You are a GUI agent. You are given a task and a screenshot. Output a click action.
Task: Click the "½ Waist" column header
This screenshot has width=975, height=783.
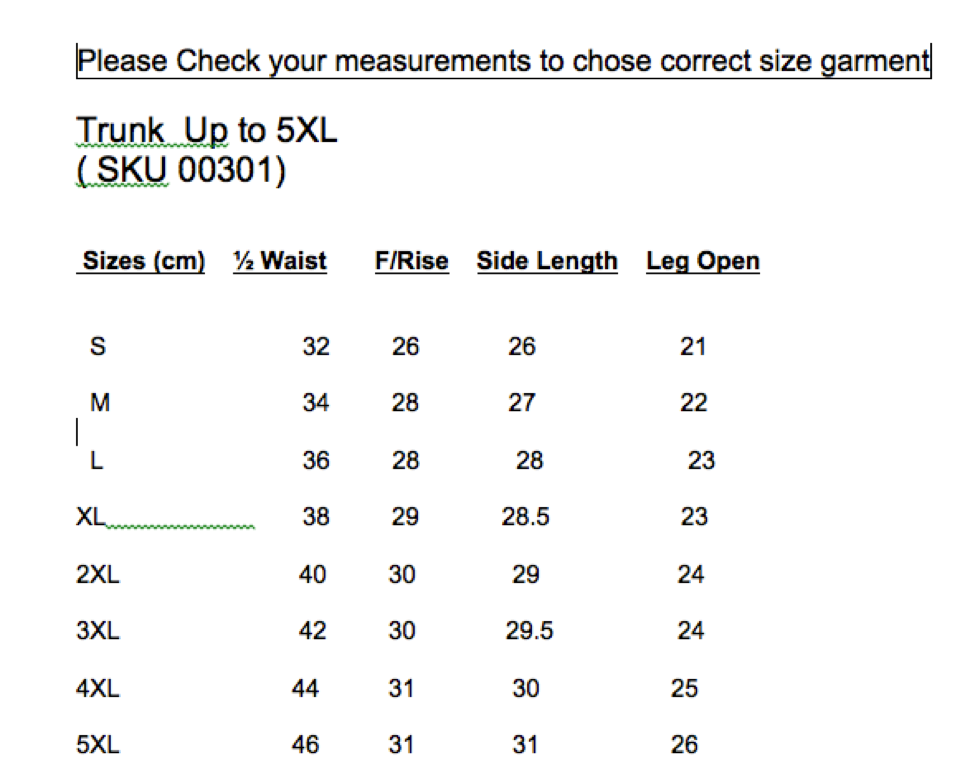coord(280,262)
